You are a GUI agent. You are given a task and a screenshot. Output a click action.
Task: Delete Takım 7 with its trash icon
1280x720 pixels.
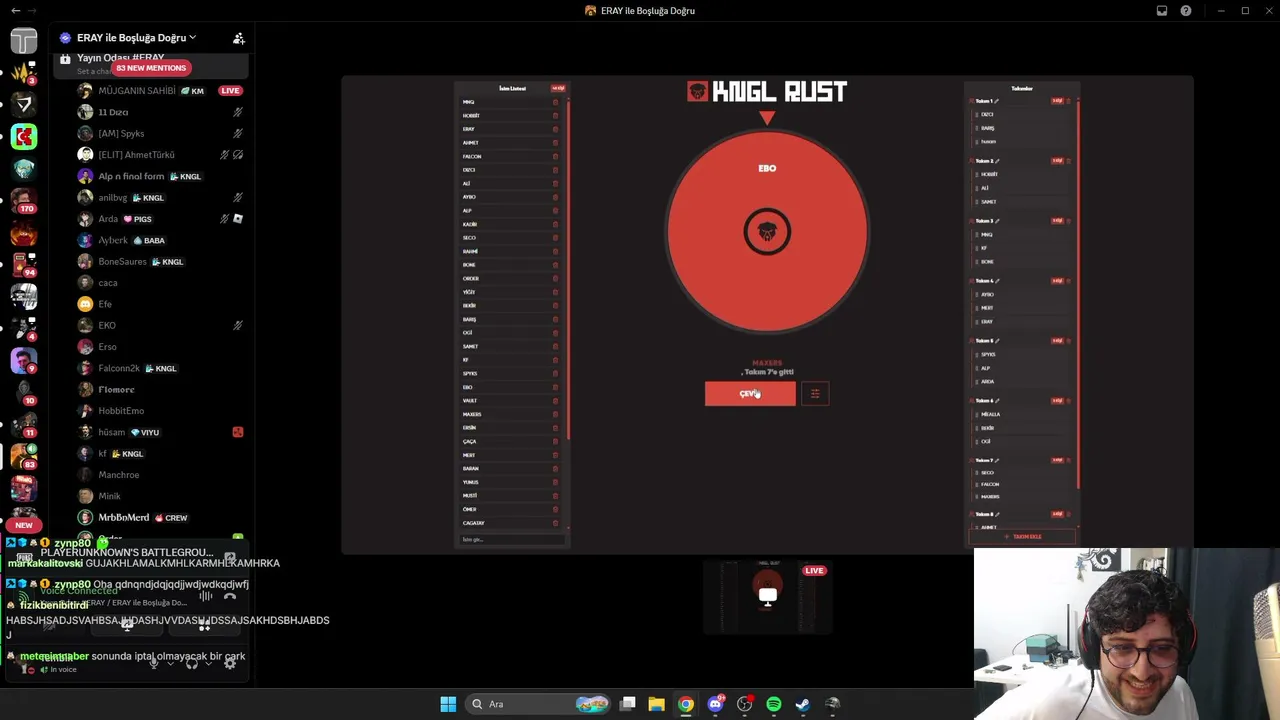click(x=1068, y=461)
